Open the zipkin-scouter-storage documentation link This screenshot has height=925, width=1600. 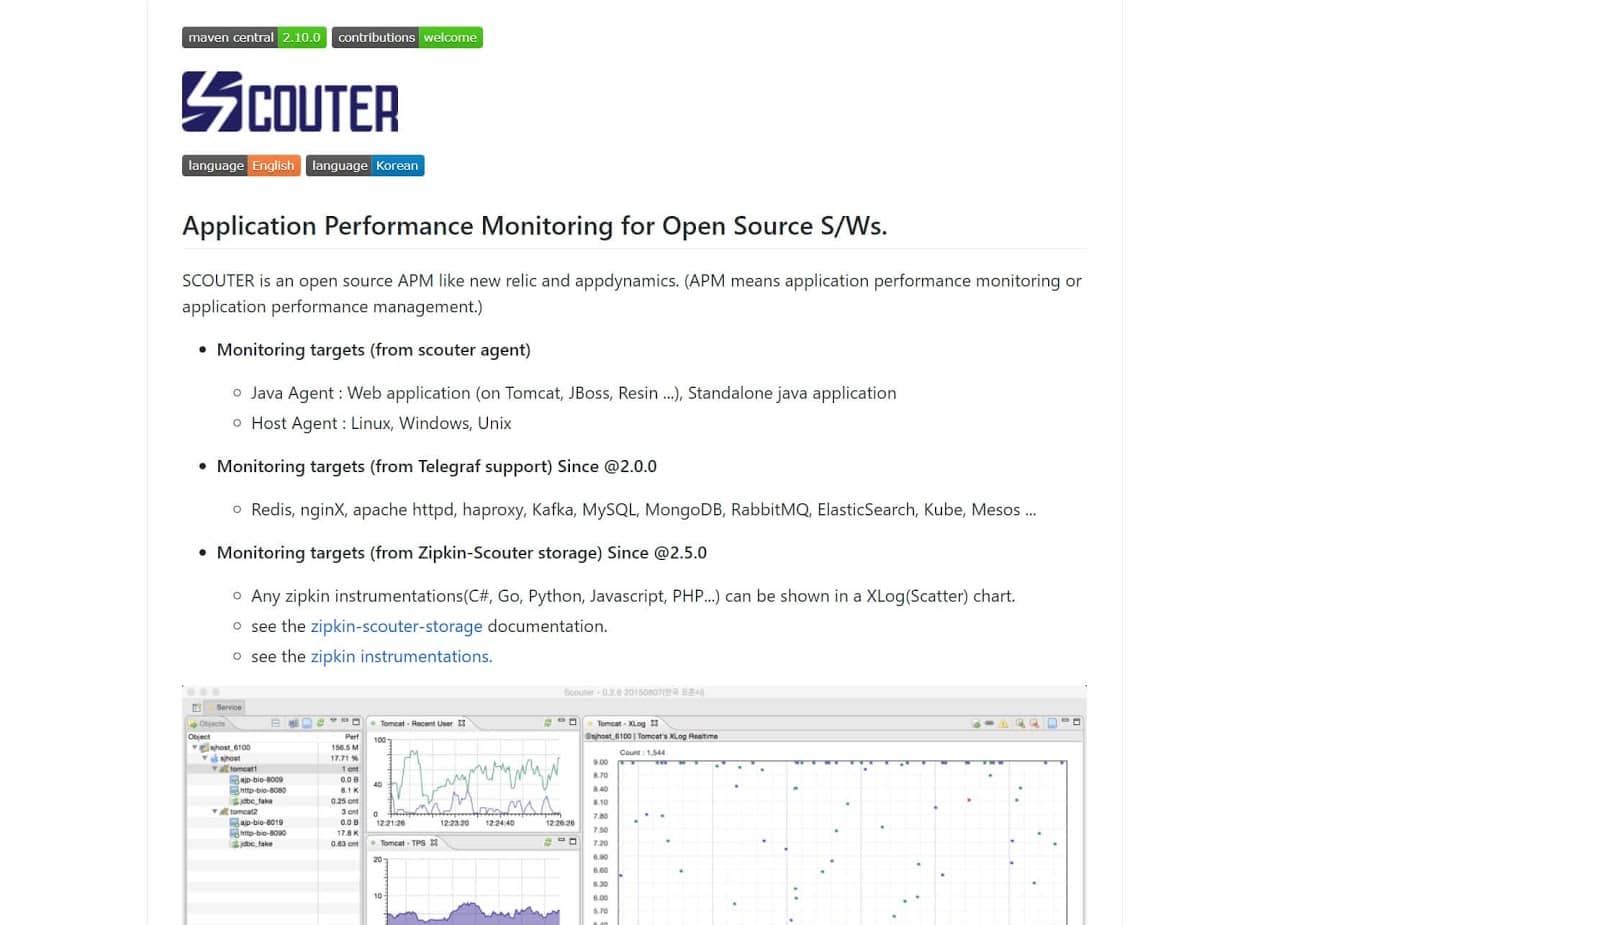click(396, 626)
